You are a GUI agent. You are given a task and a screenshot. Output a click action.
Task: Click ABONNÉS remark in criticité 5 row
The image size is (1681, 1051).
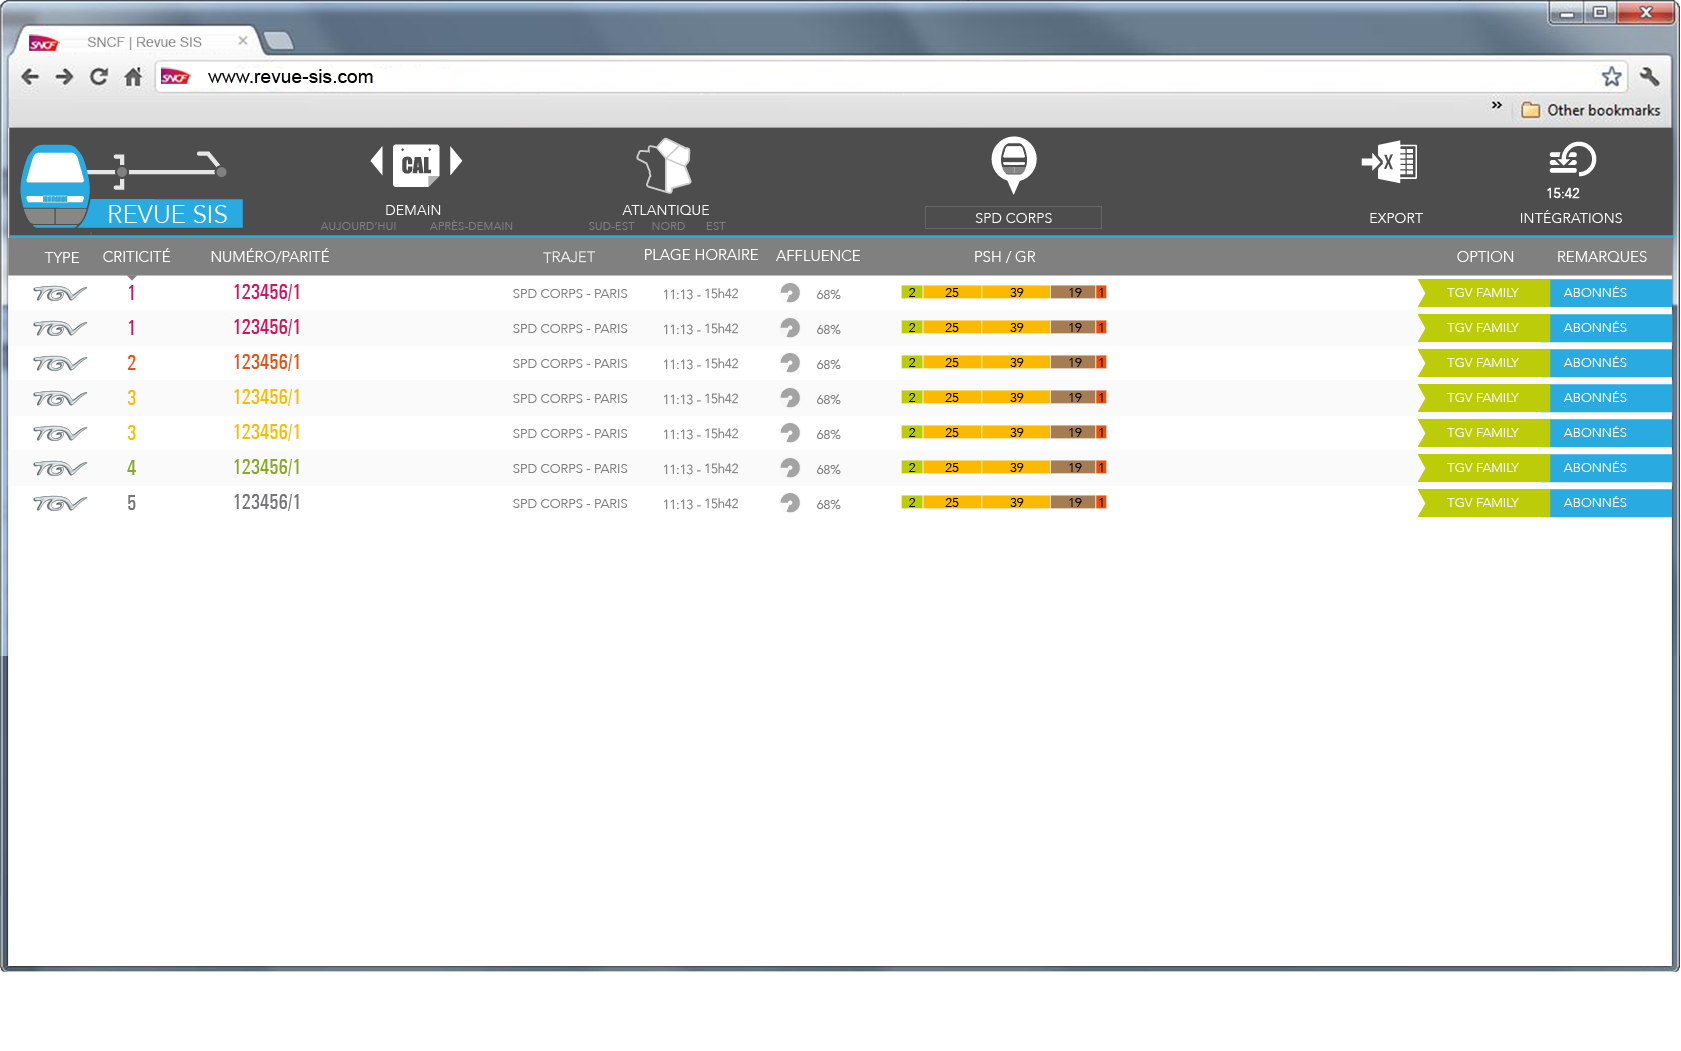[1611, 503]
